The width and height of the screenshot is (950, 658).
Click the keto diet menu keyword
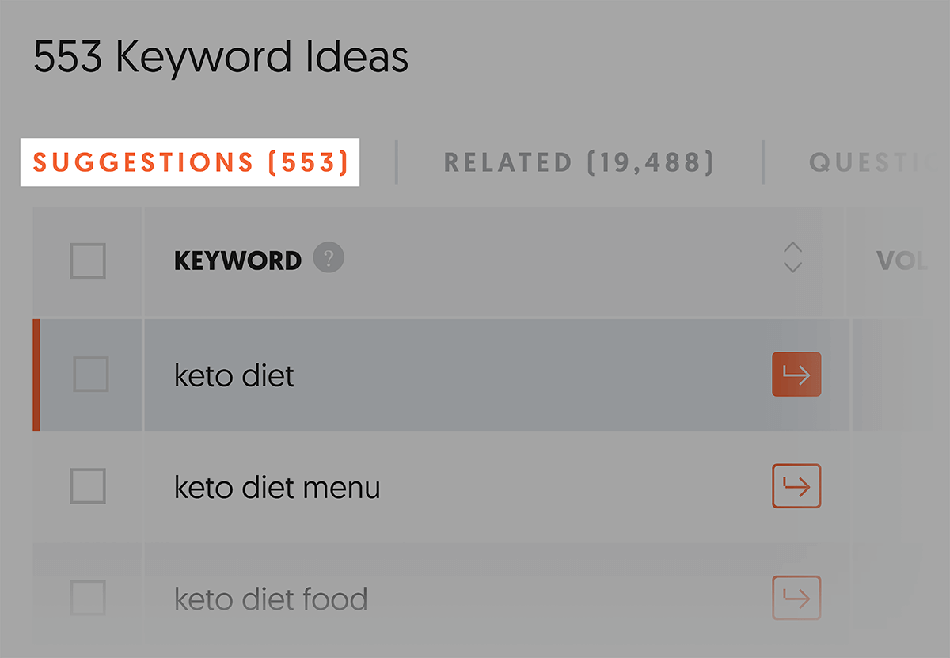[277, 488]
